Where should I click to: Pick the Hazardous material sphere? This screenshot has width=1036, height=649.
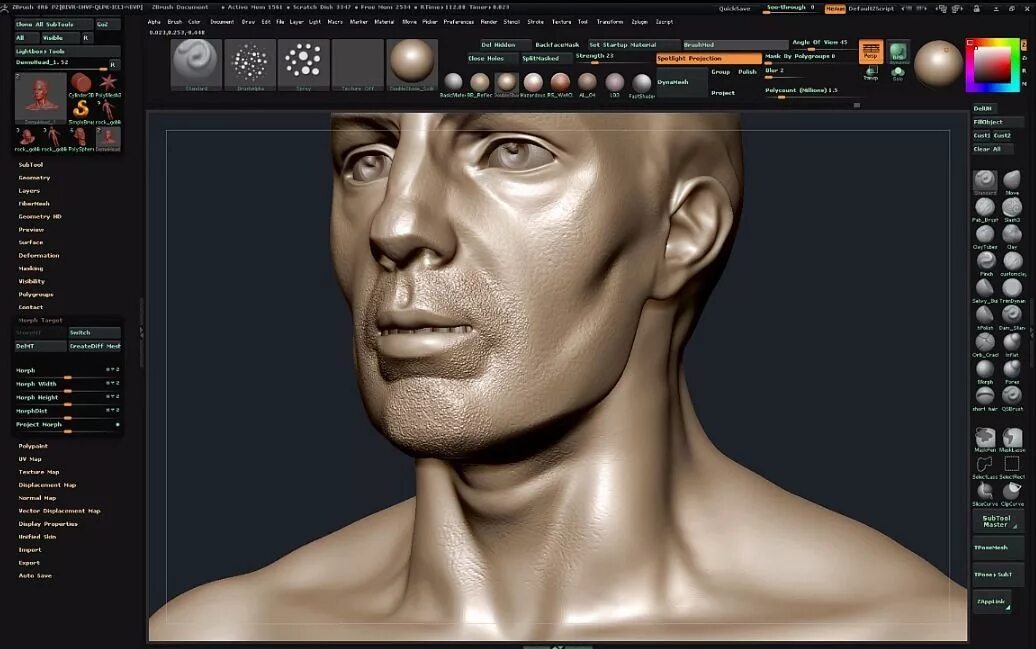pyautogui.click(x=533, y=82)
